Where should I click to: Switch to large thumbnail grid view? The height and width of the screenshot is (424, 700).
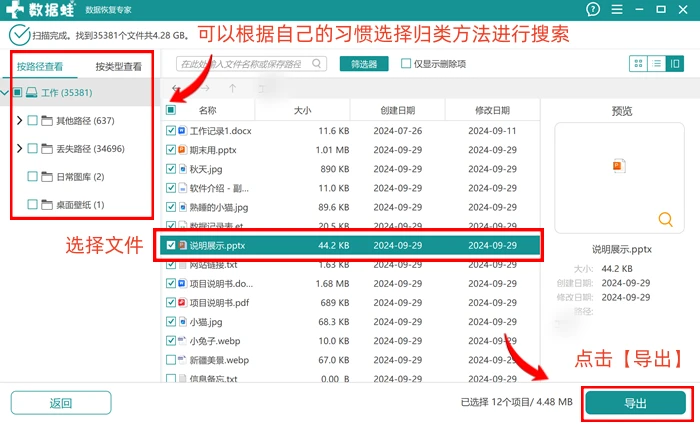[x=638, y=64]
